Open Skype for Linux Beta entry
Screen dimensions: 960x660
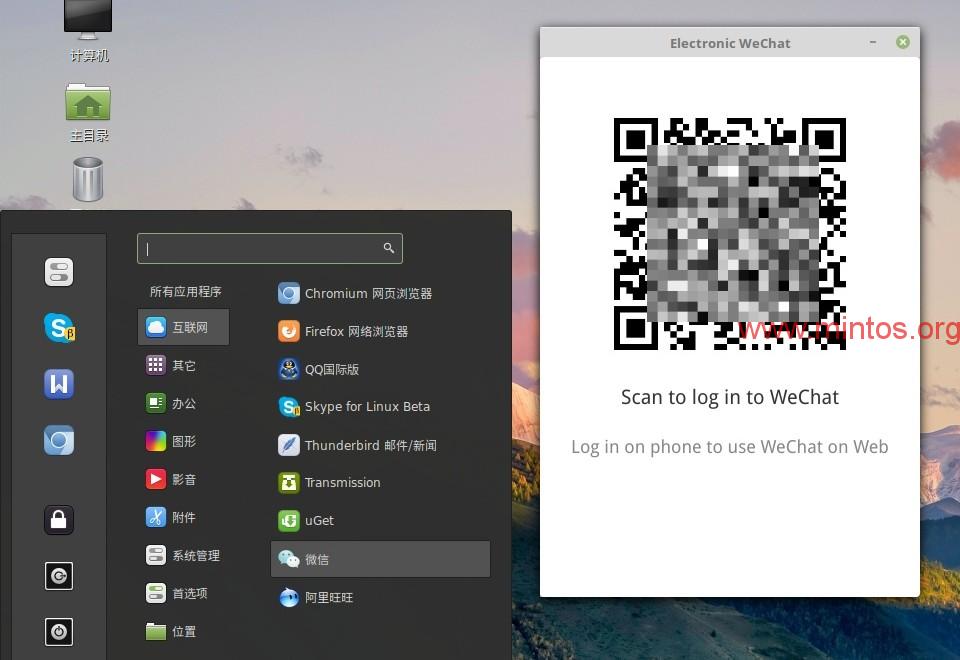tap(366, 407)
